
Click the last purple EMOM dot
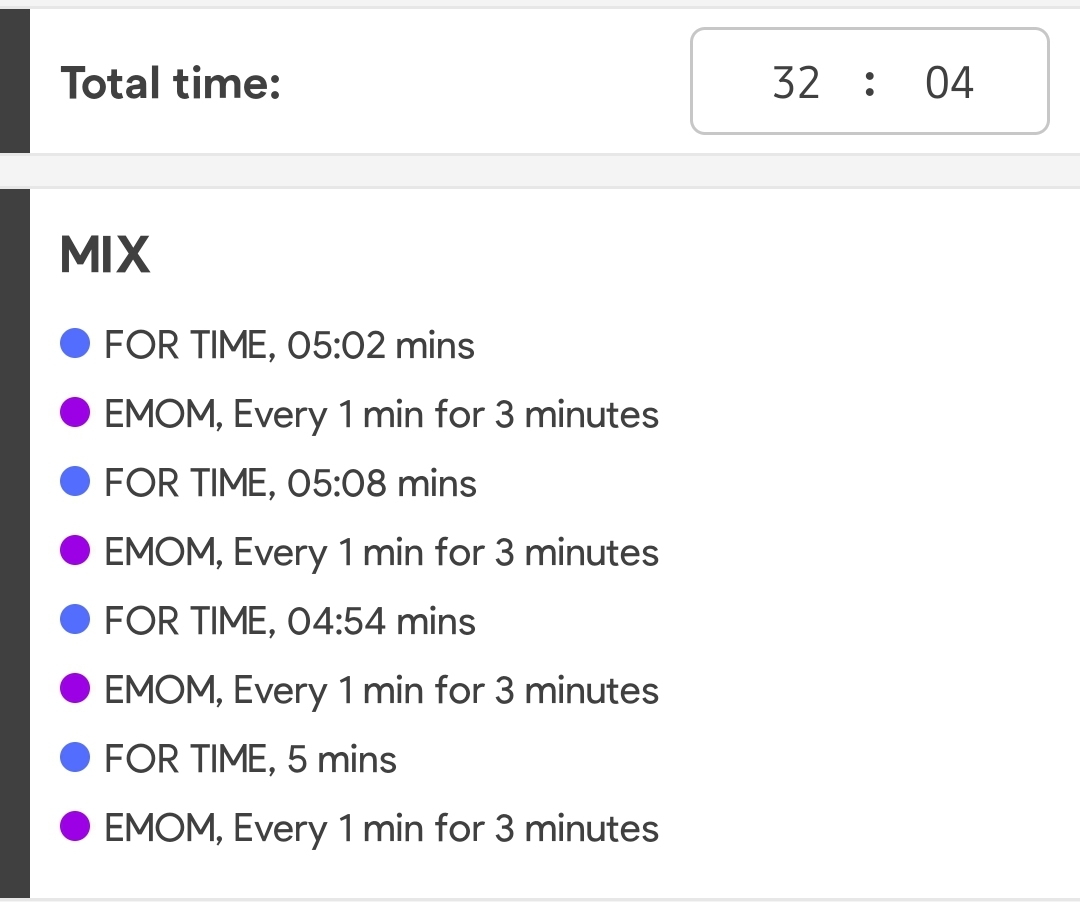point(75,826)
